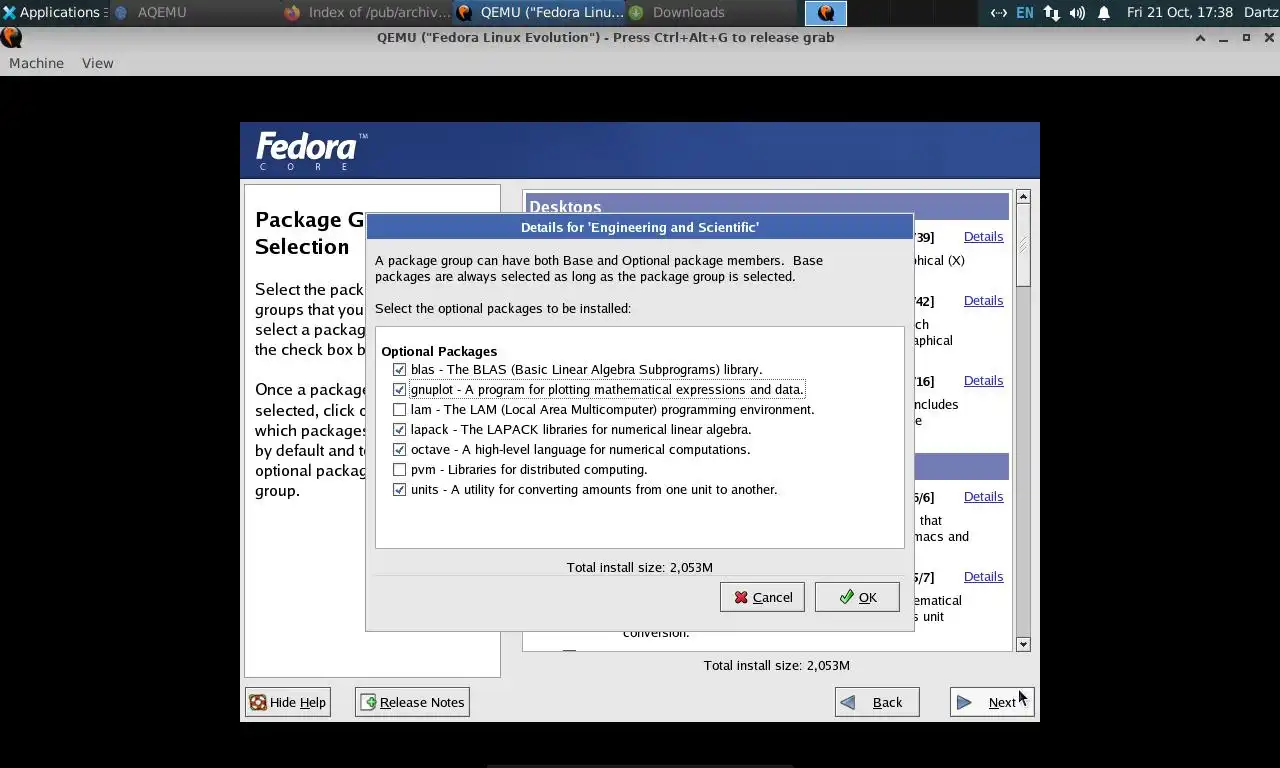Open notifications bell icon
The image size is (1280, 768).
tap(1104, 13)
